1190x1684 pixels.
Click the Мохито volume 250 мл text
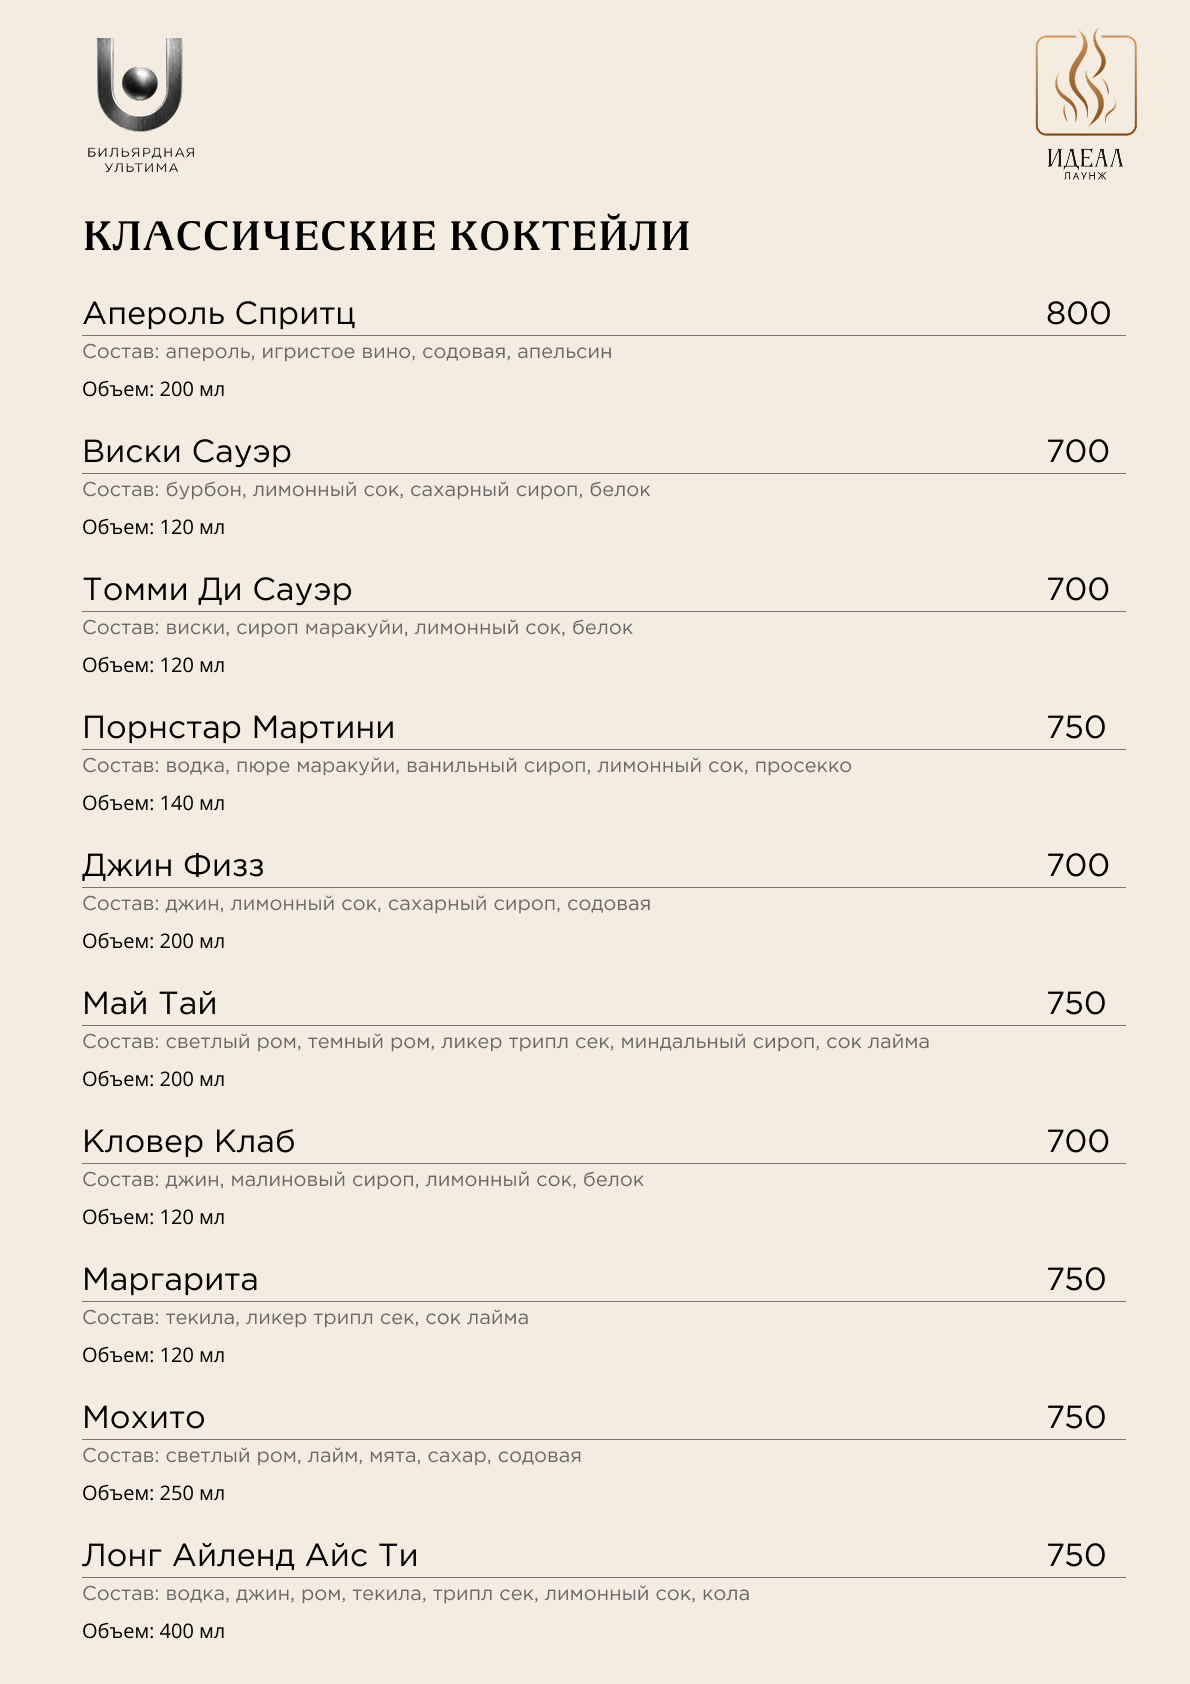coord(153,1493)
